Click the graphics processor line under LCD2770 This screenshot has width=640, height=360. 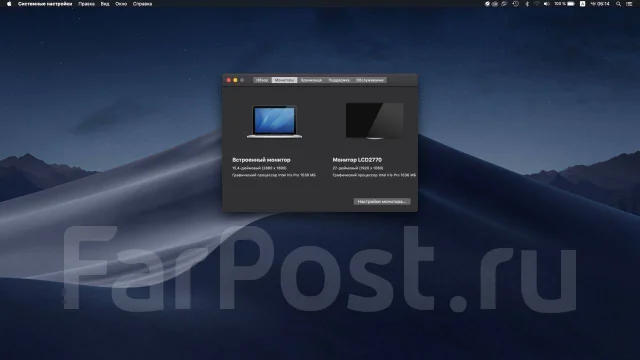click(x=374, y=175)
